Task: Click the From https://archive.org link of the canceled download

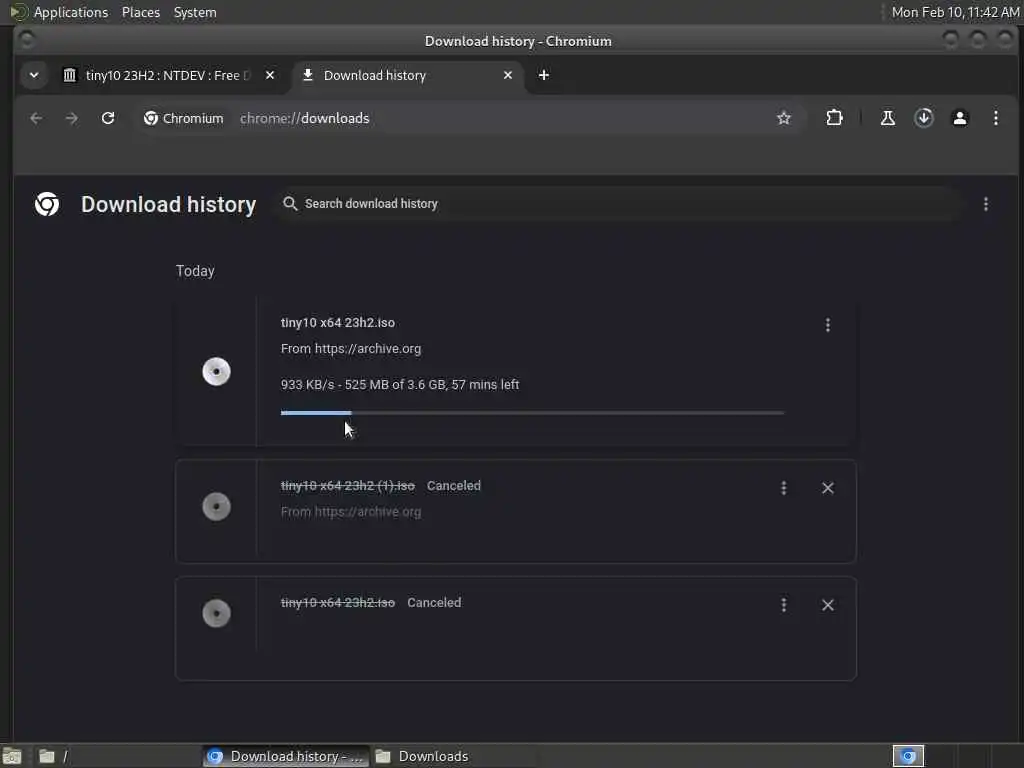Action: tap(351, 512)
